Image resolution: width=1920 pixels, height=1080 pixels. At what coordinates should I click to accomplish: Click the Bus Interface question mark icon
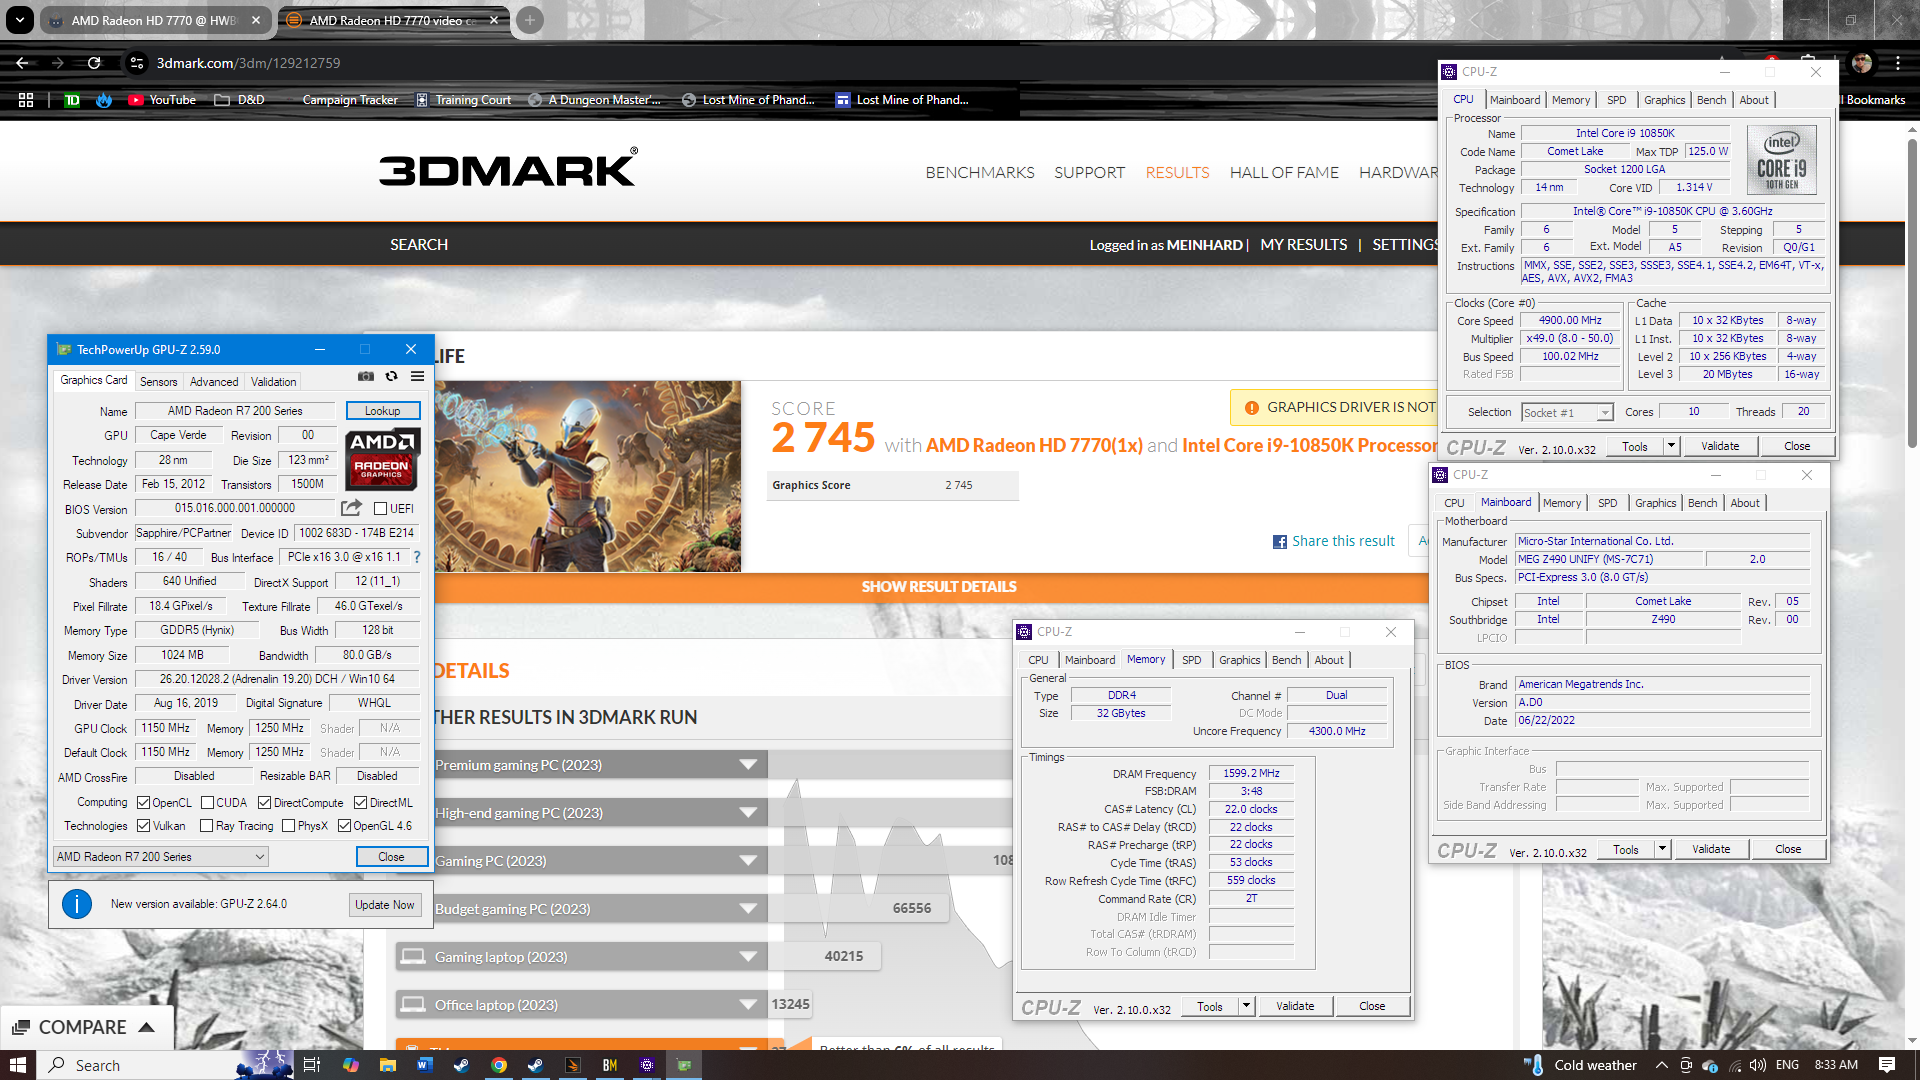[x=417, y=557]
